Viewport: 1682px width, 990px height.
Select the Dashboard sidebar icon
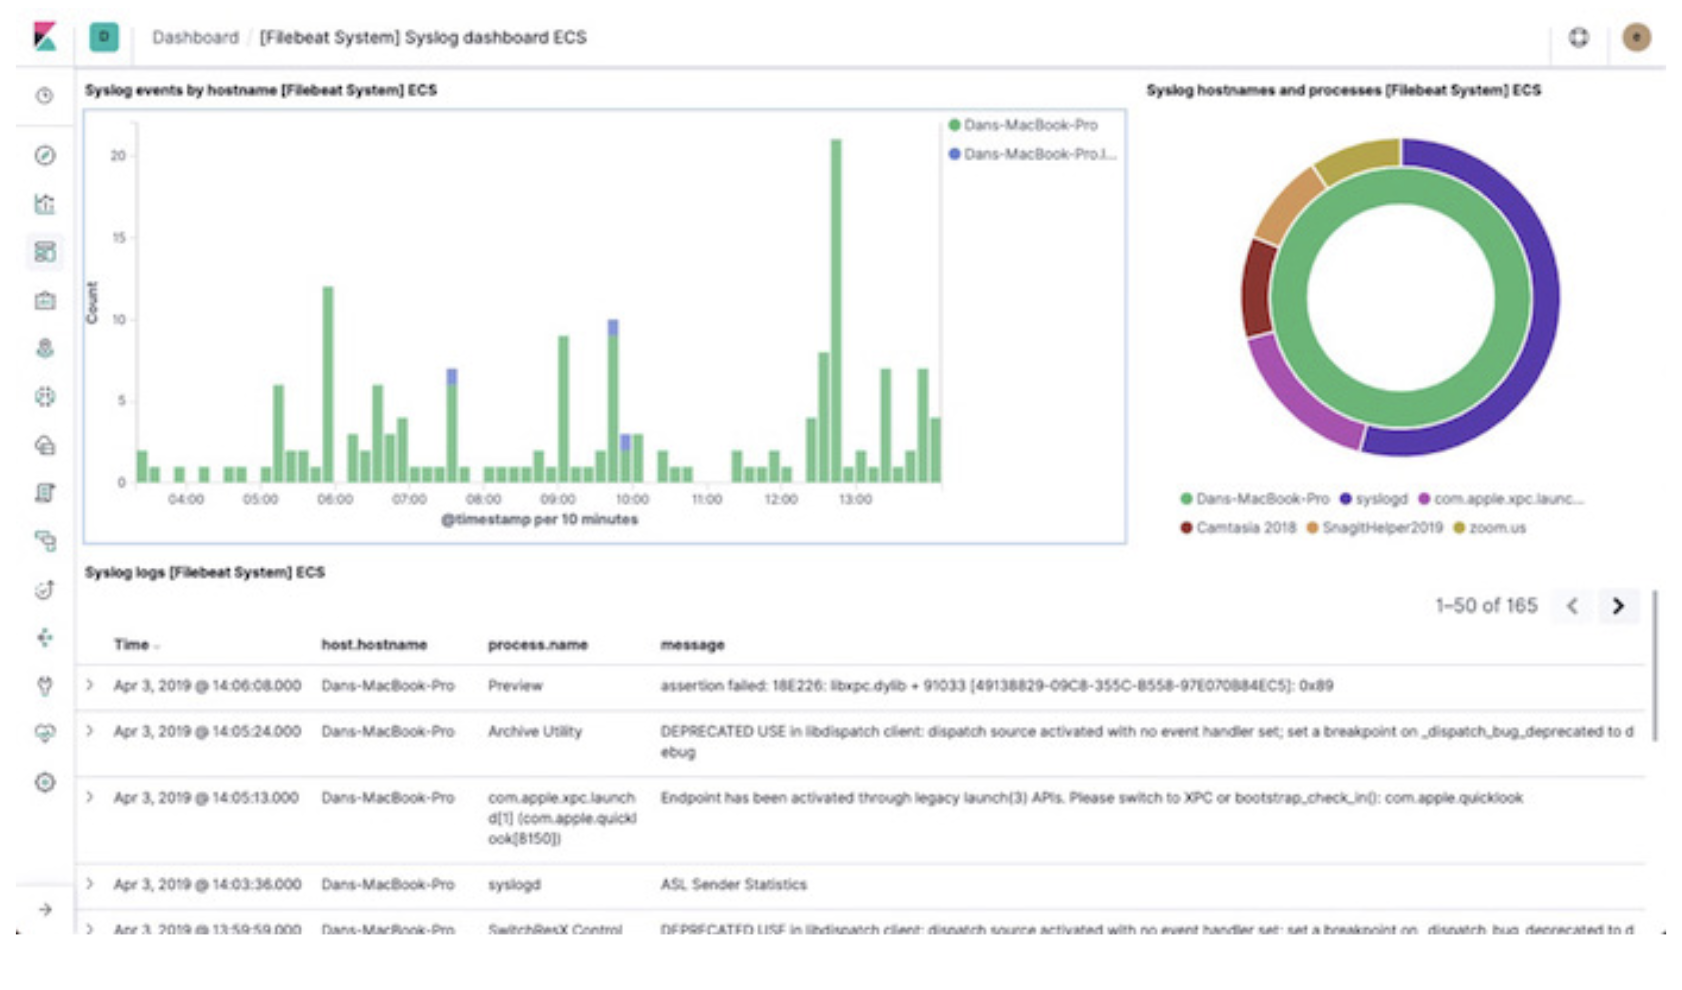point(45,252)
